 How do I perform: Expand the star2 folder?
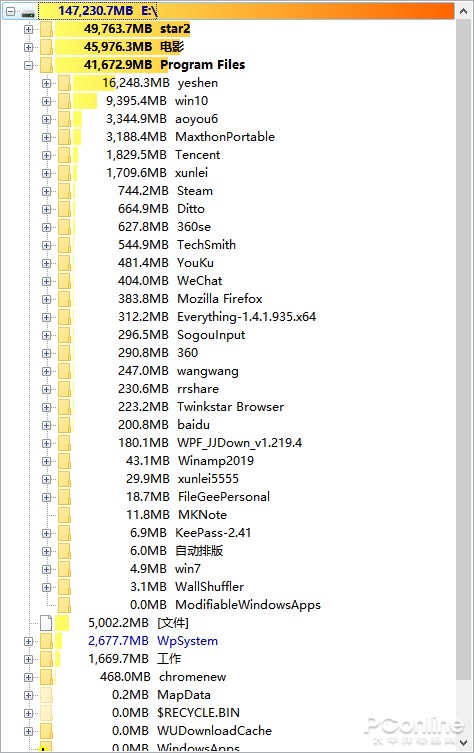pos(28,29)
